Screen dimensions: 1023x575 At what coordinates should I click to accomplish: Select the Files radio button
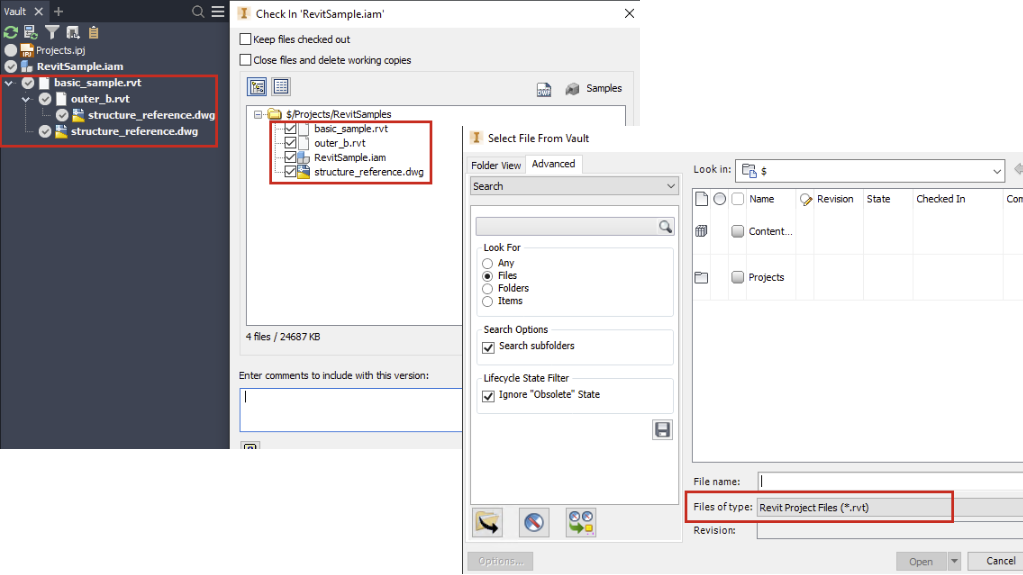point(487,276)
